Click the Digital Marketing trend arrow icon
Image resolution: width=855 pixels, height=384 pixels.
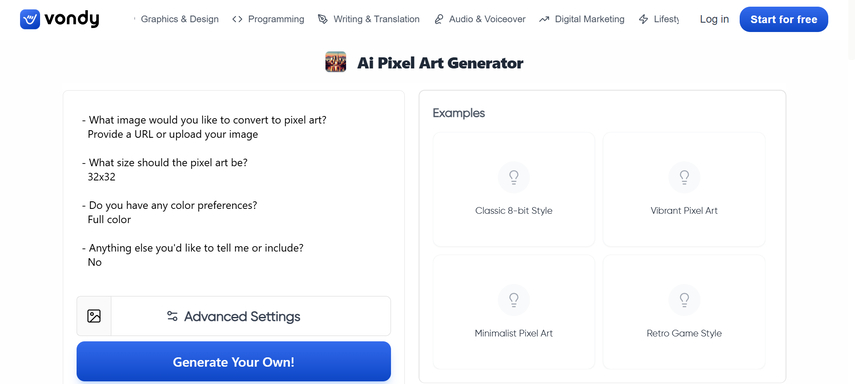point(544,19)
